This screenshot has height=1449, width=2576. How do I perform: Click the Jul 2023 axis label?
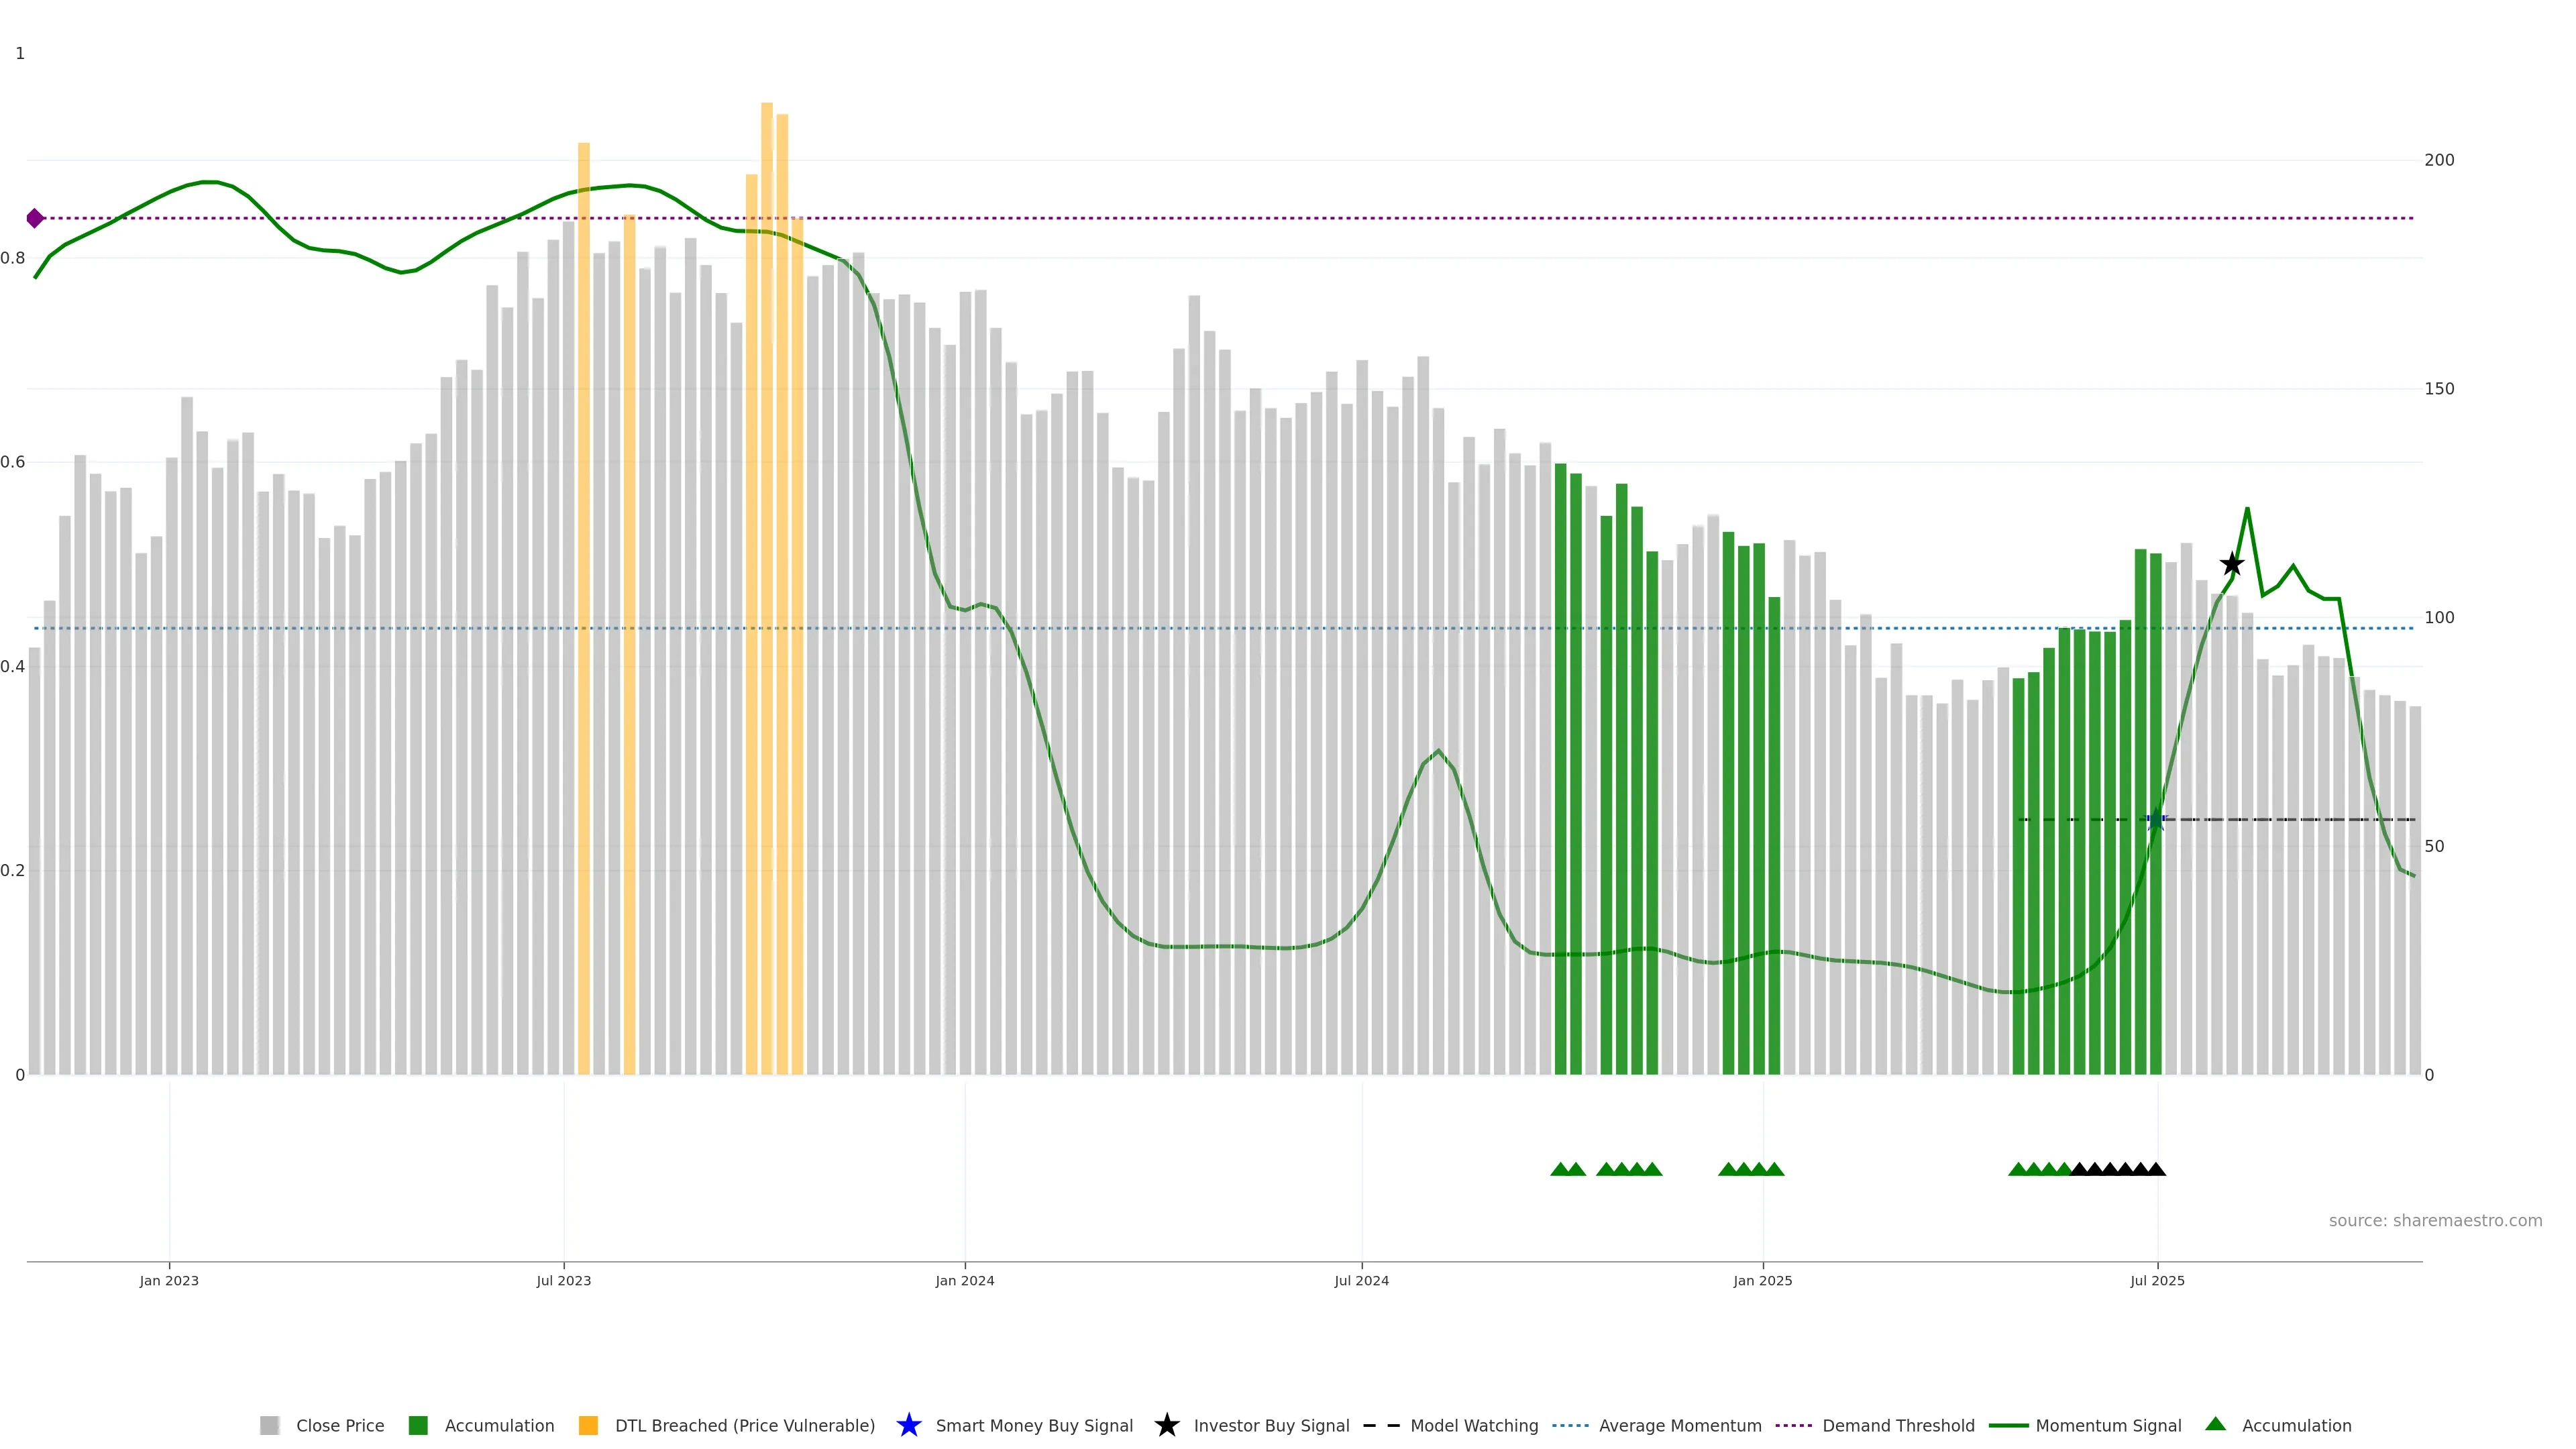[564, 1281]
